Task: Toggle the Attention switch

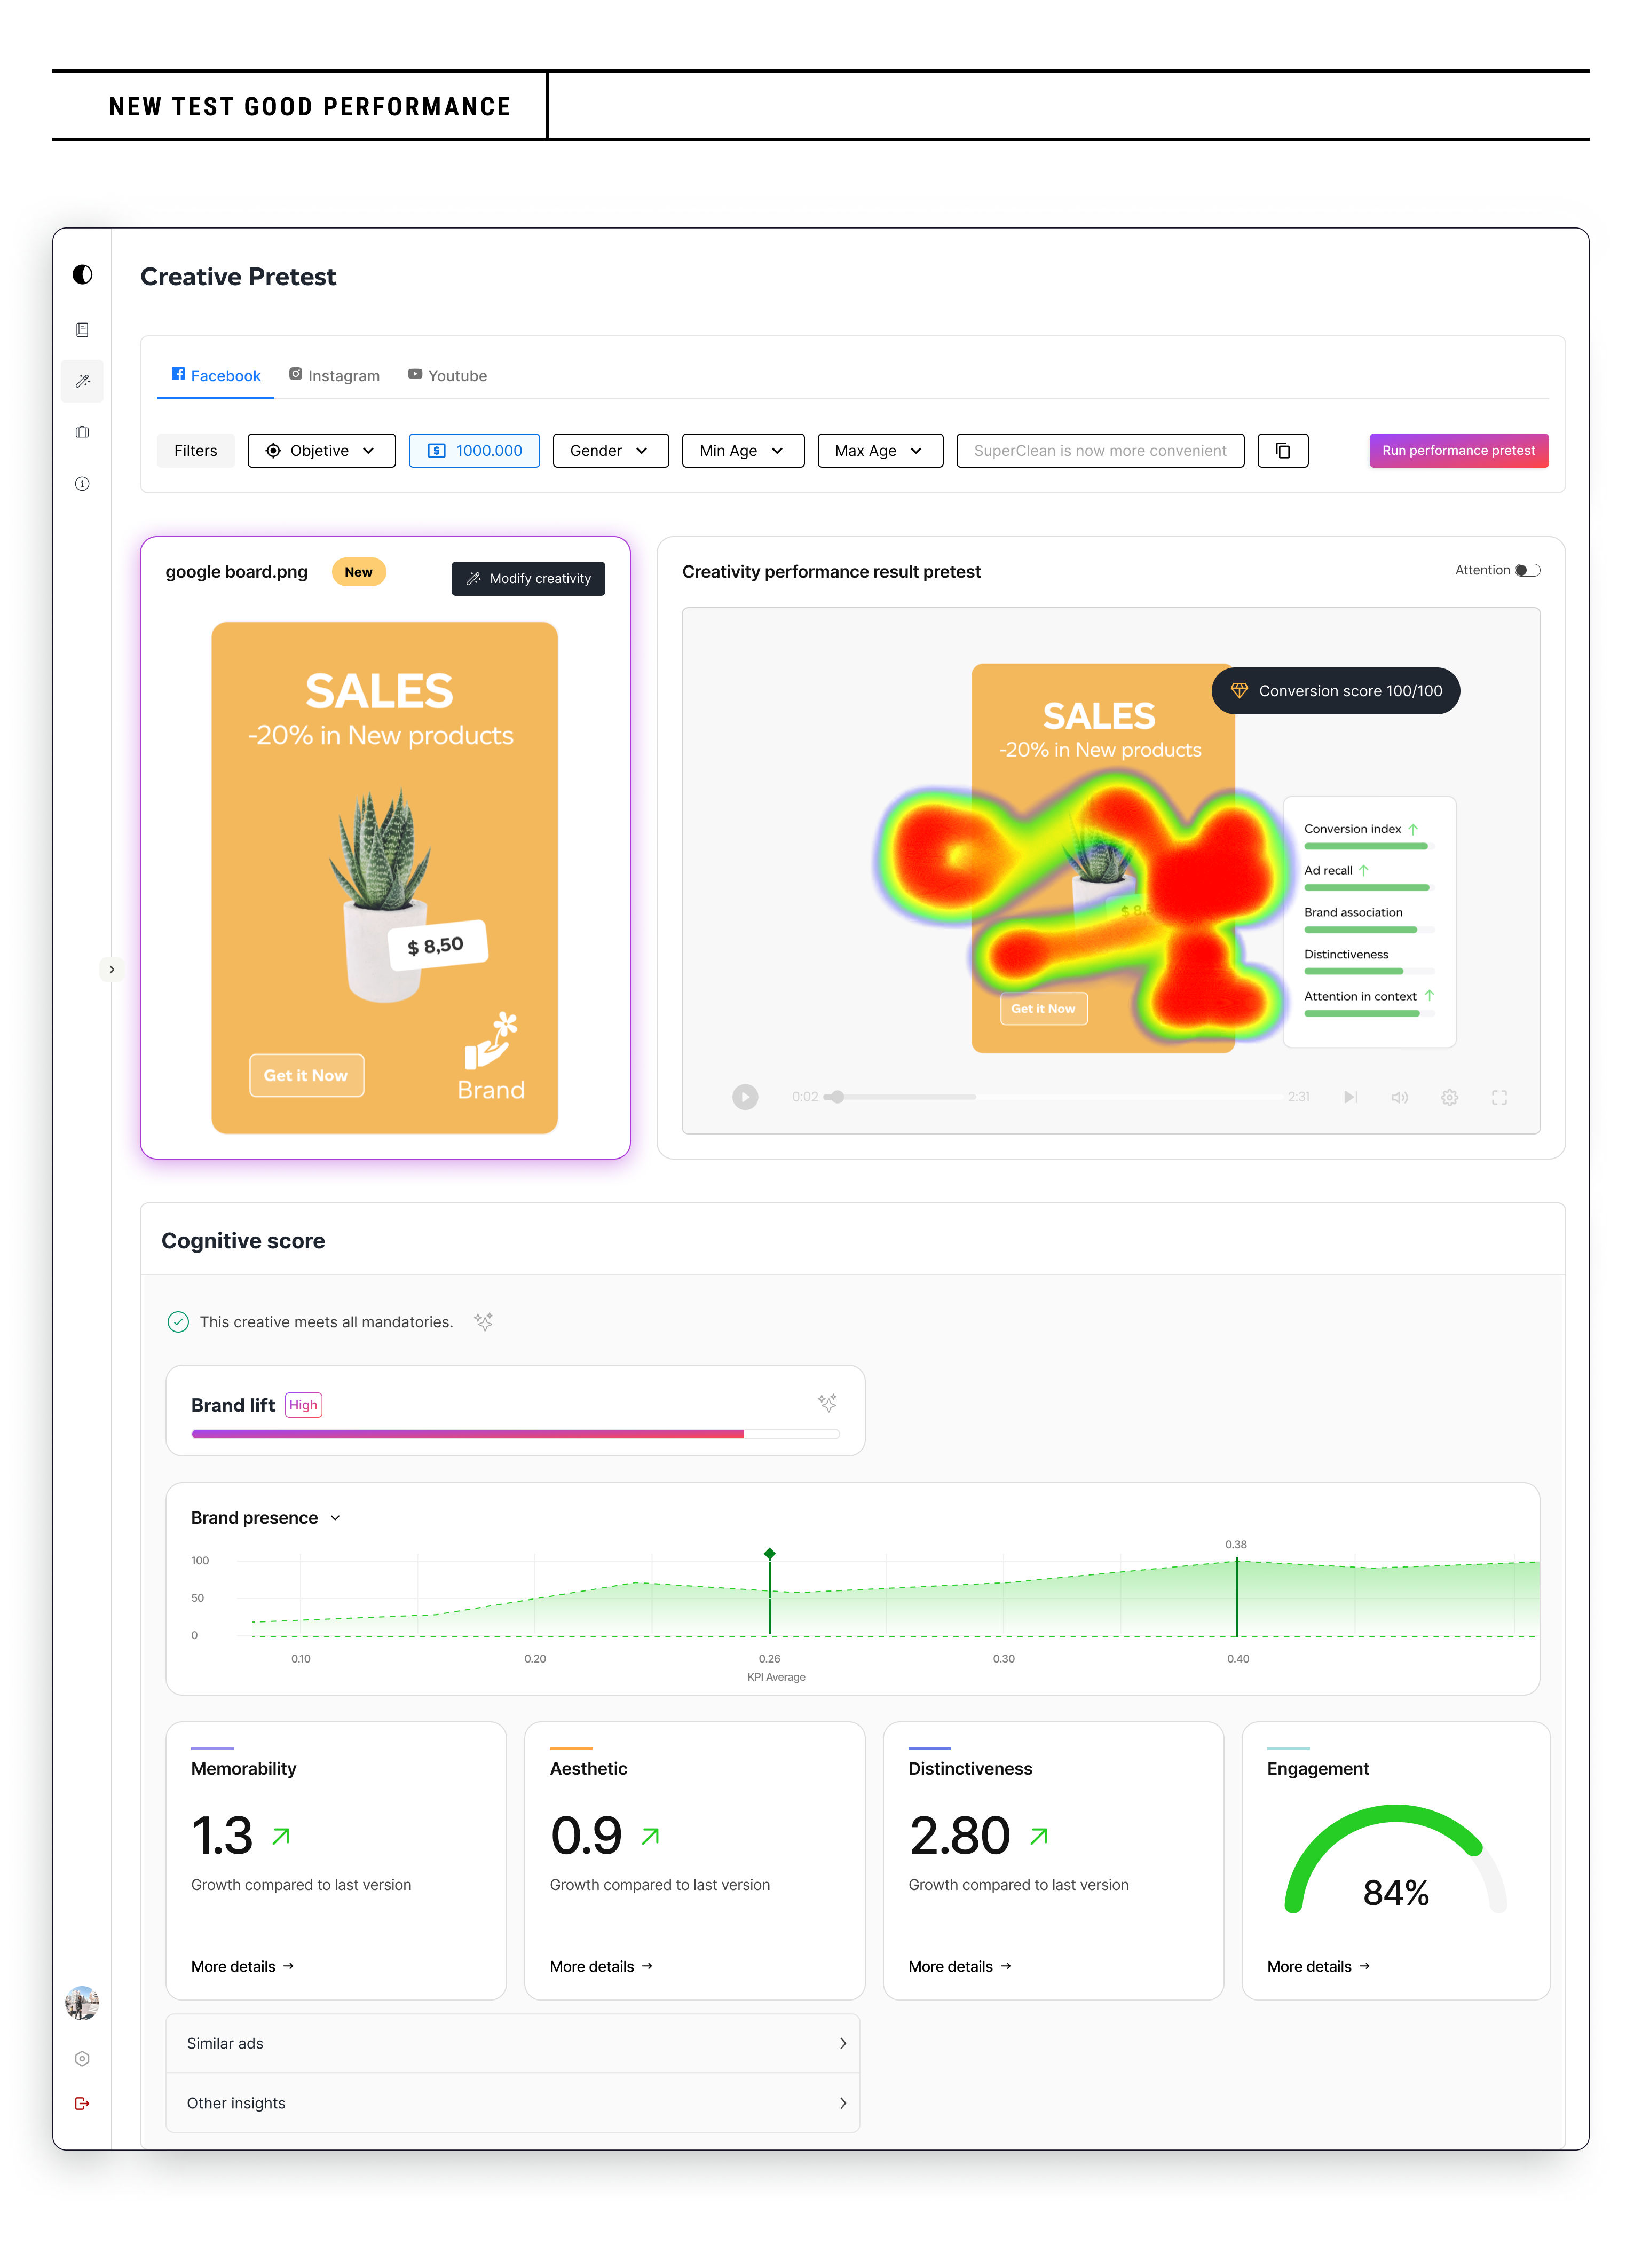Action: point(1527,571)
